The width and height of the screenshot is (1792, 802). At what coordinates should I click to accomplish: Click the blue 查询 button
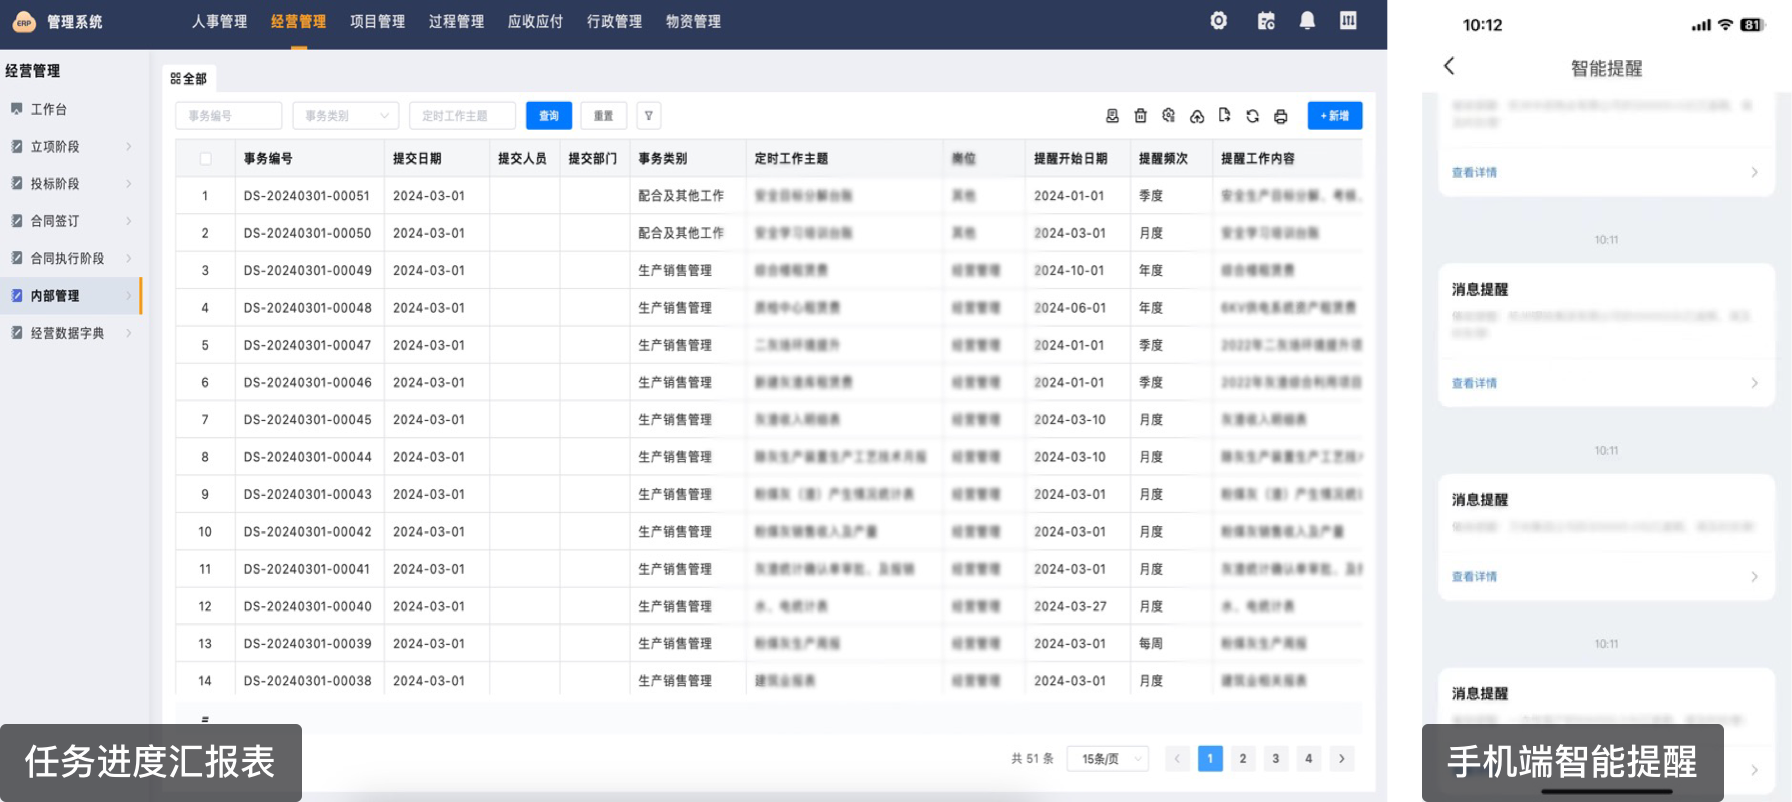548,116
